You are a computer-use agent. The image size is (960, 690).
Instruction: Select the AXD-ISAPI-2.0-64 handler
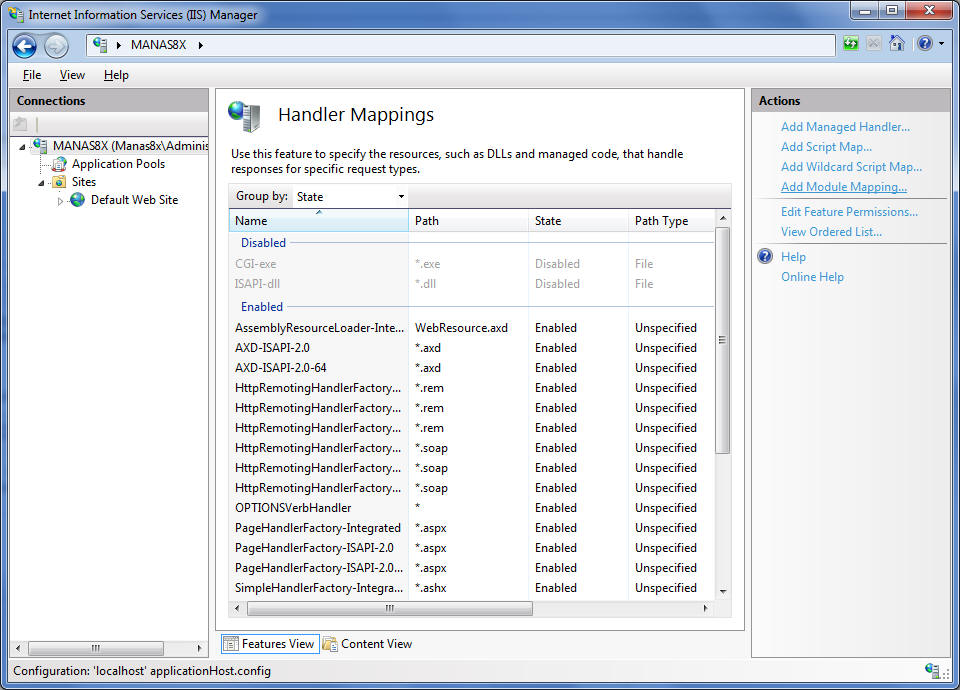471,368
